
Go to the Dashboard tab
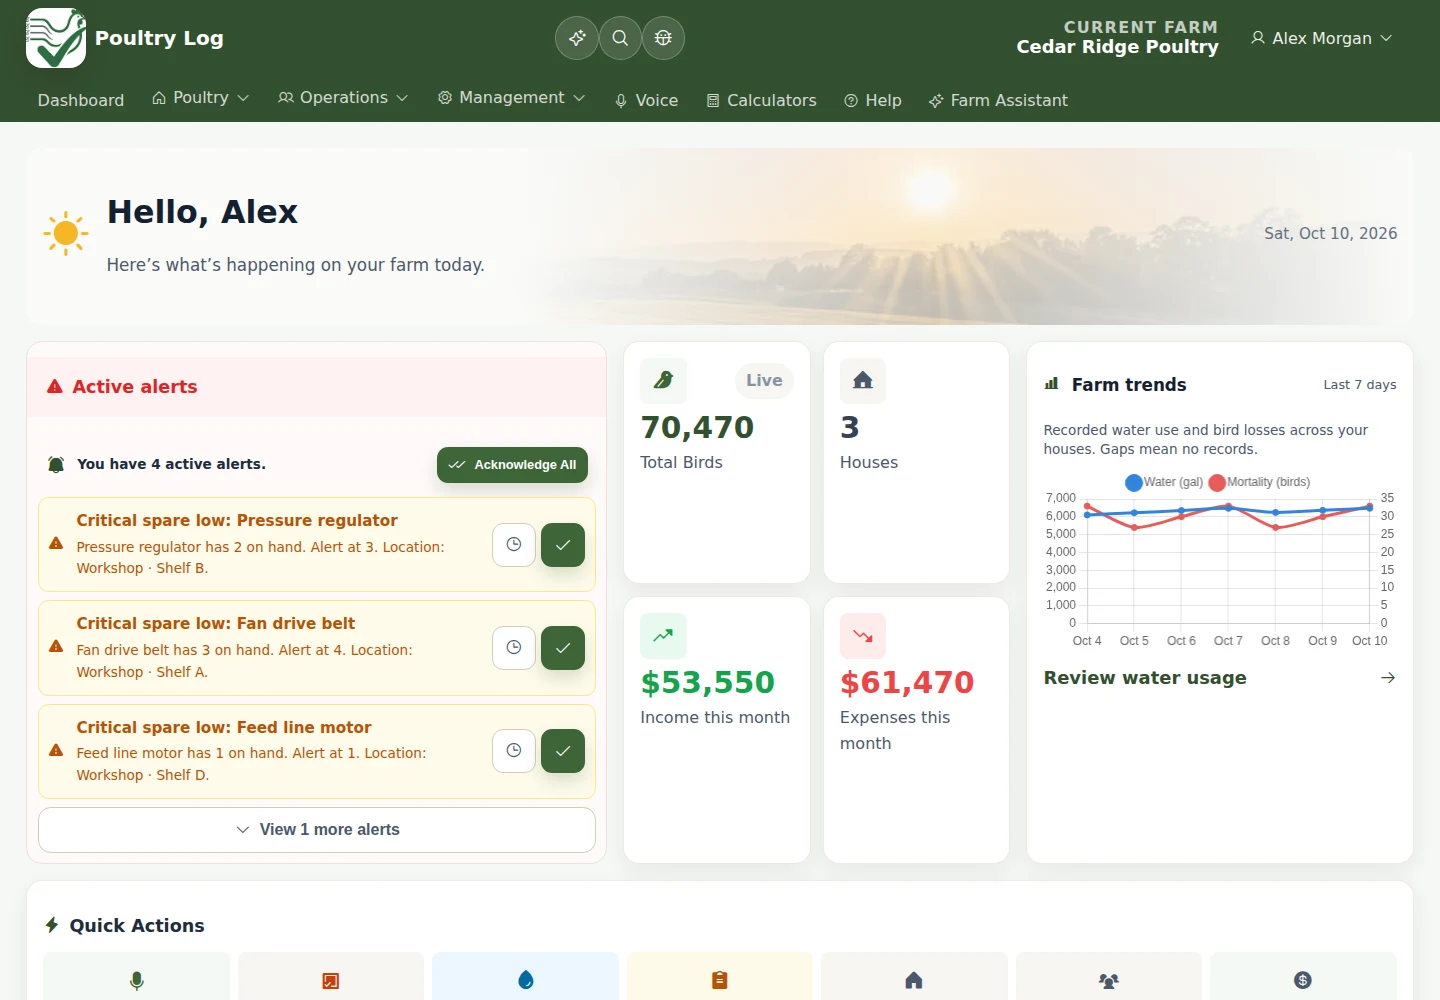click(x=81, y=100)
